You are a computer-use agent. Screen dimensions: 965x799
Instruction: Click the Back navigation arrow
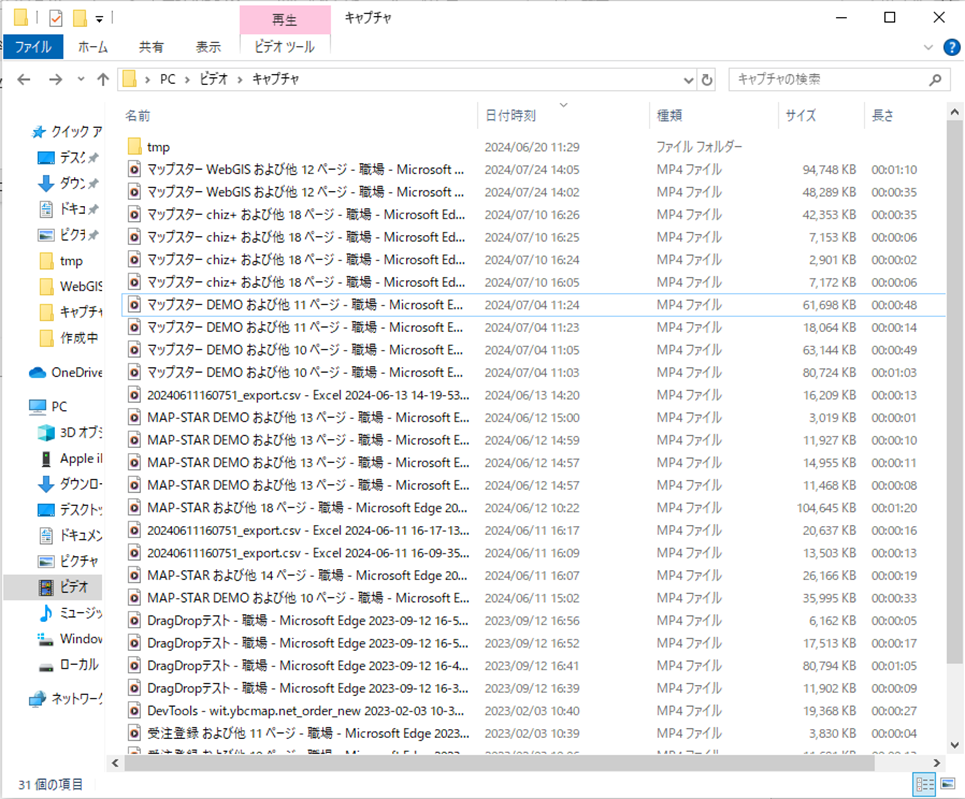coord(24,79)
